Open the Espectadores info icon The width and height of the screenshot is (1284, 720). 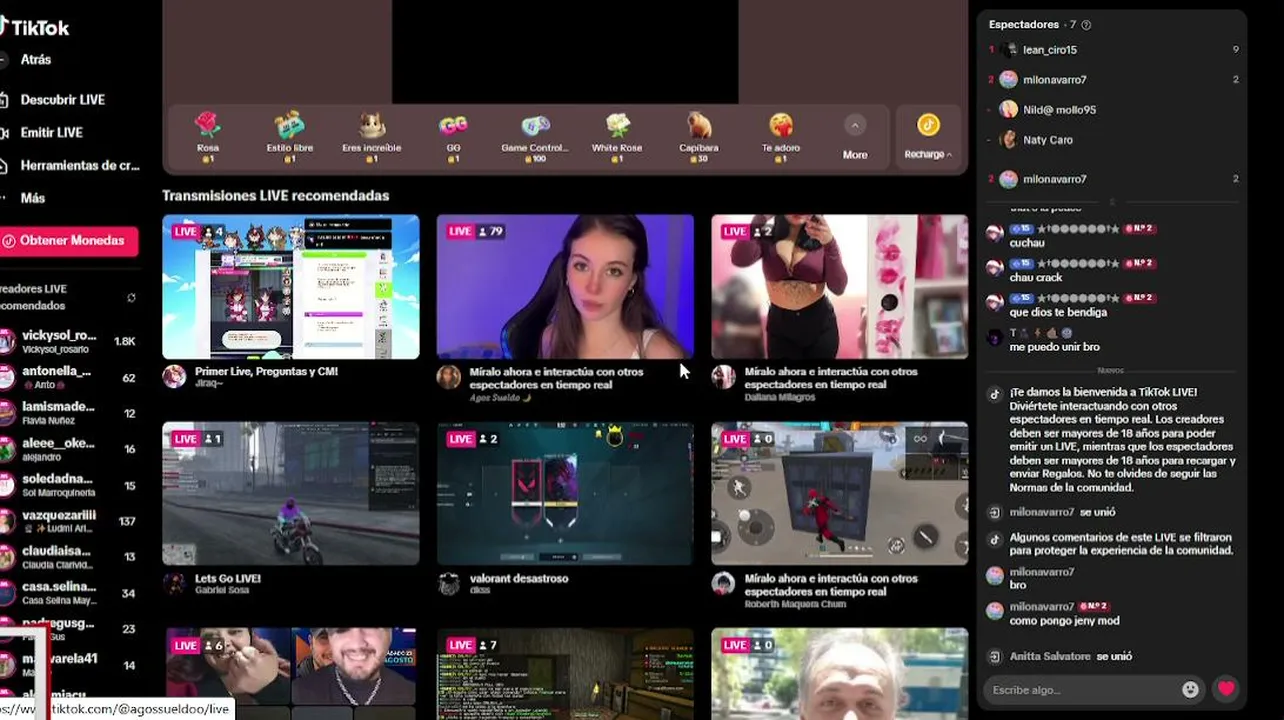tap(1086, 25)
